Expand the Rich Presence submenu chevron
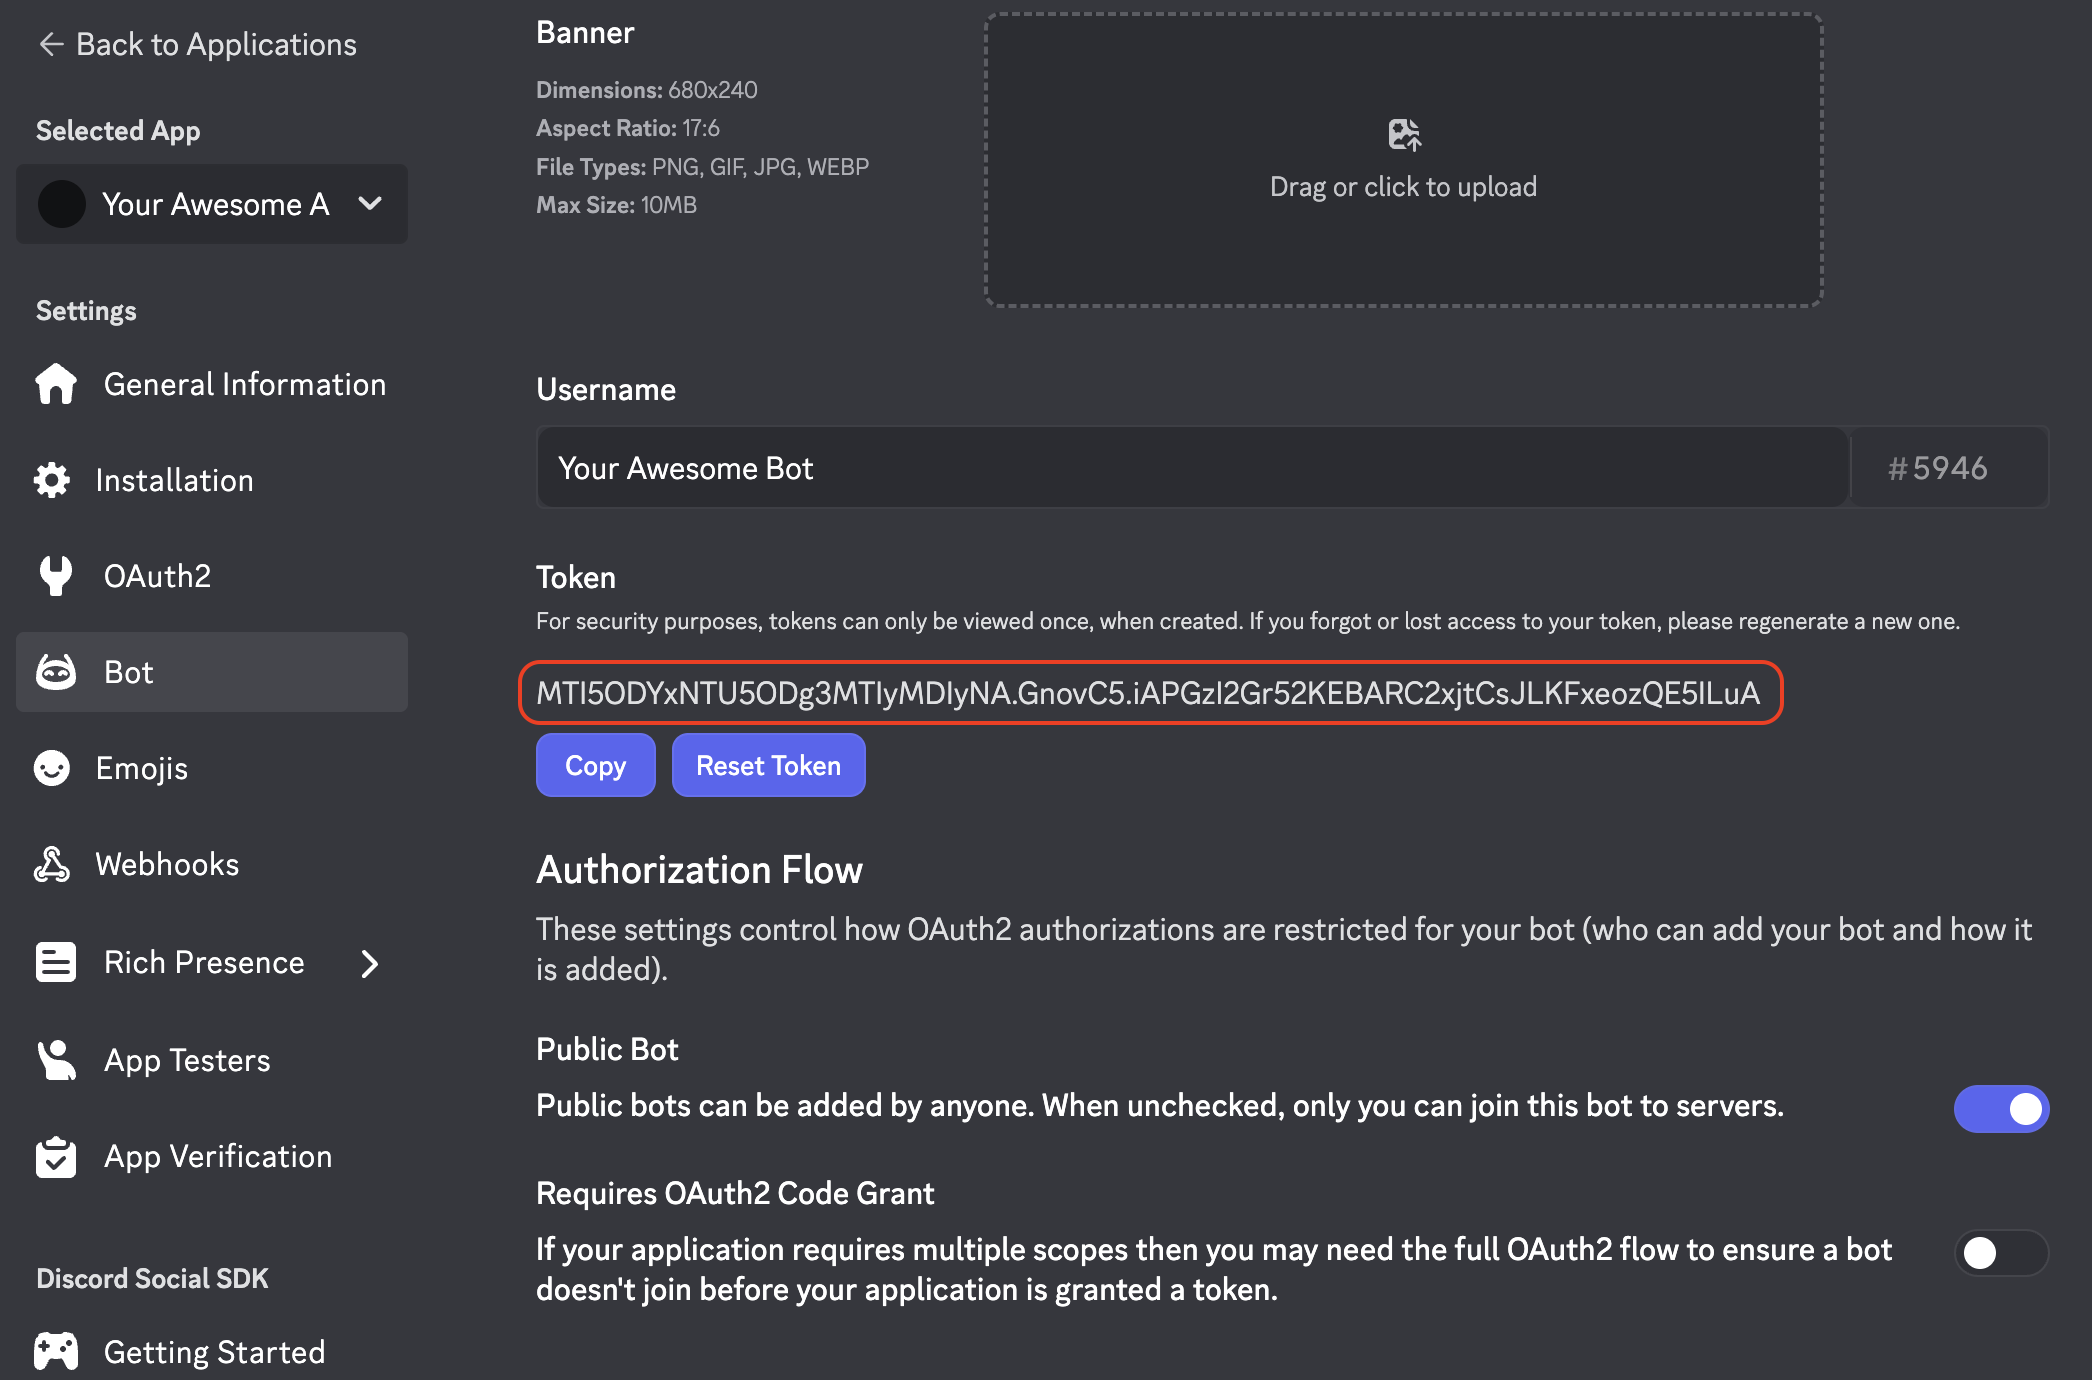2092x1380 pixels. (x=370, y=963)
